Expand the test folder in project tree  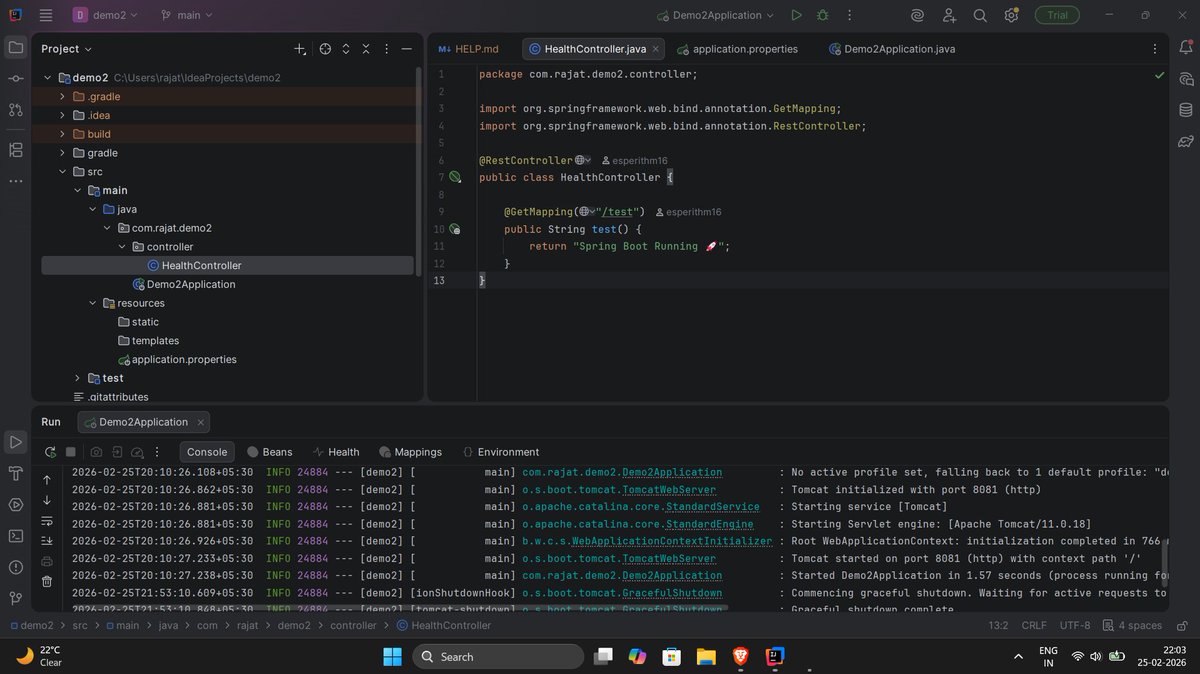click(x=78, y=378)
